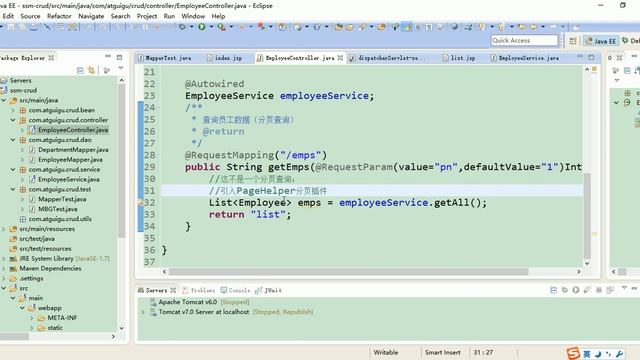The height and width of the screenshot is (360, 640).
Task: Open Package Explorer view menu arrow
Action: 121,69
